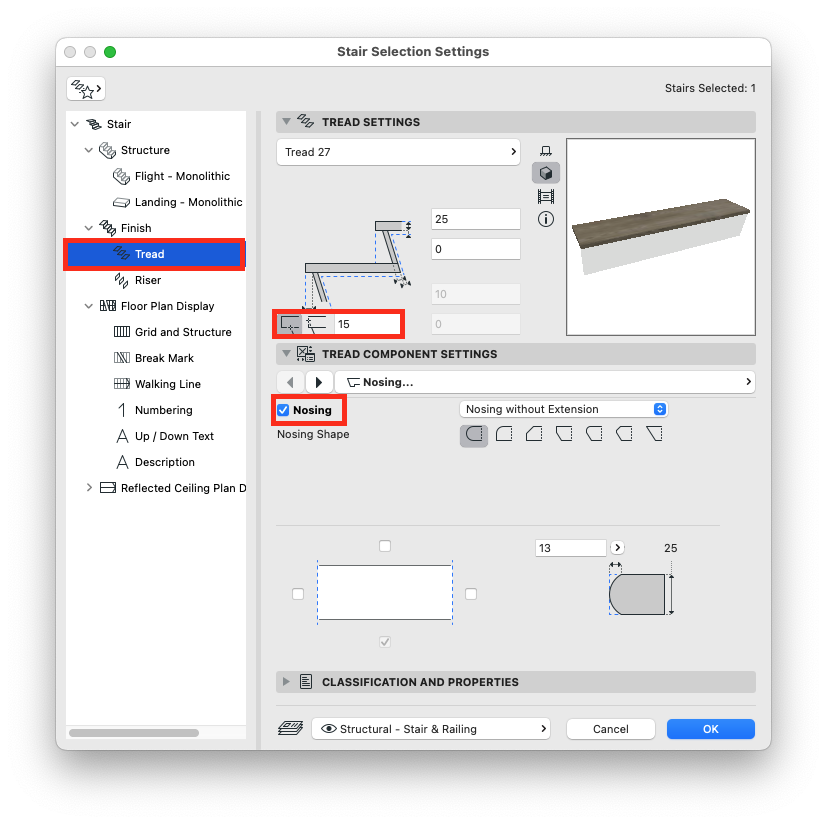Cancel the Stair Selection Settings dialog
Image resolution: width=827 pixels, height=824 pixels.
(x=610, y=728)
